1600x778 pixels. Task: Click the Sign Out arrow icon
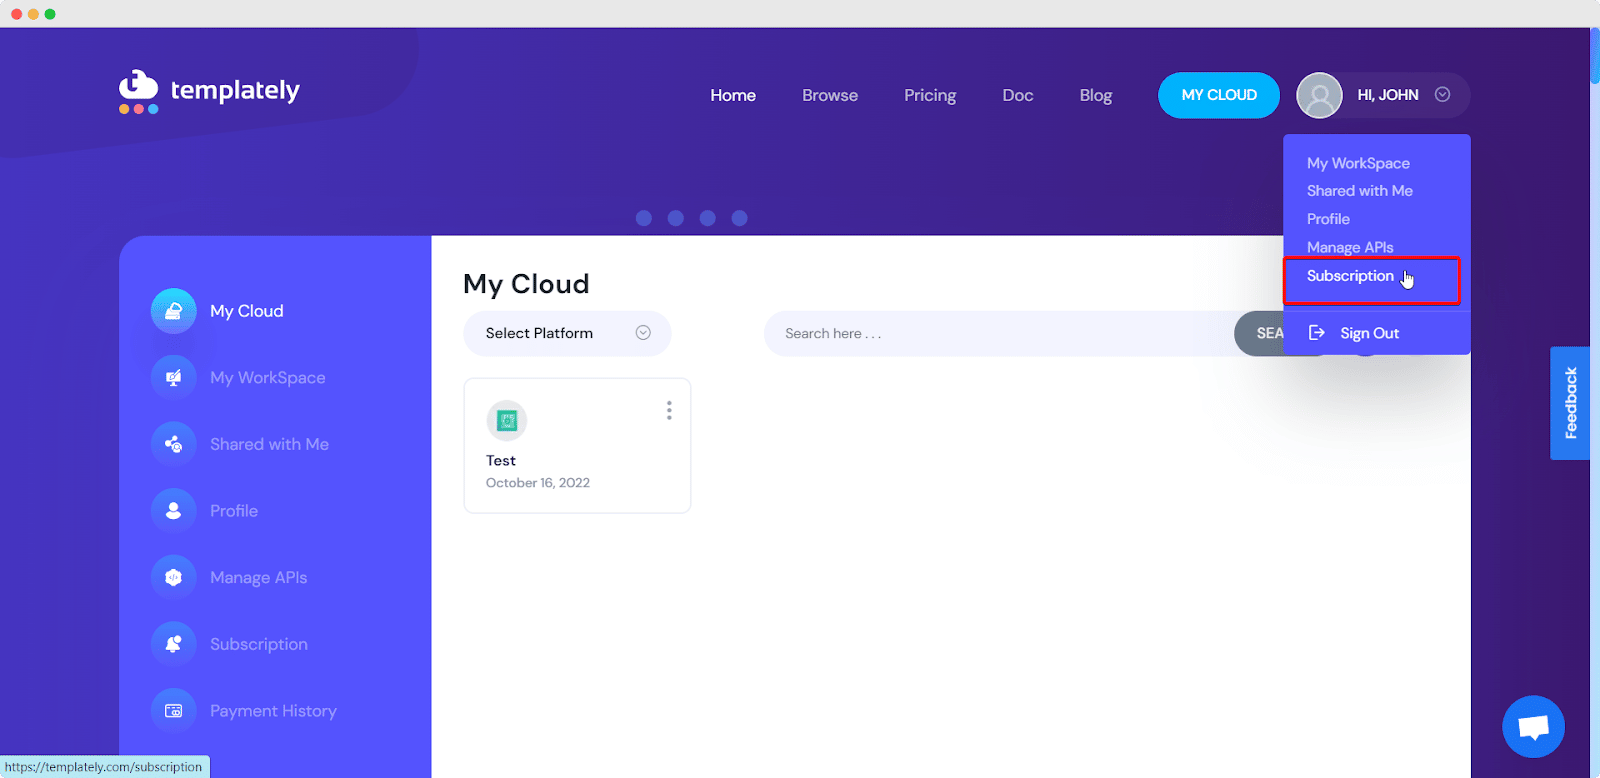coord(1317,333)
